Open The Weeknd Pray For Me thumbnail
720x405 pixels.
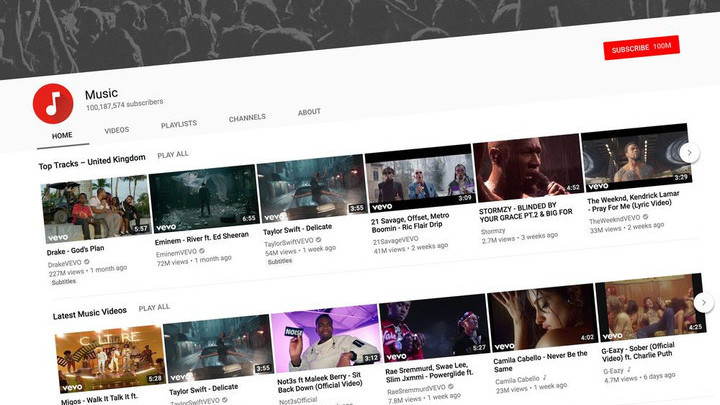pyautogui.click(x=636, y=158)
